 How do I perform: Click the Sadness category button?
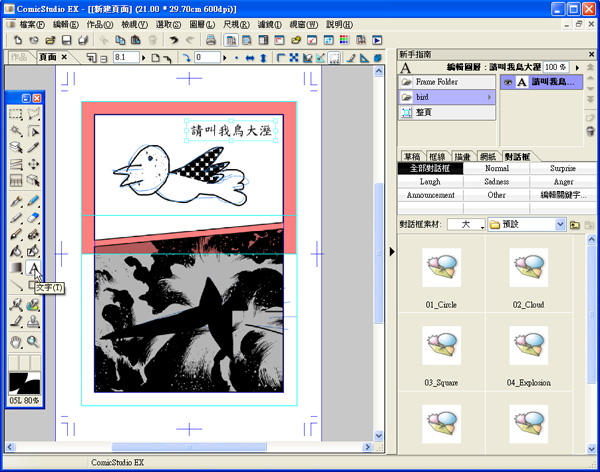pos(497,182)
